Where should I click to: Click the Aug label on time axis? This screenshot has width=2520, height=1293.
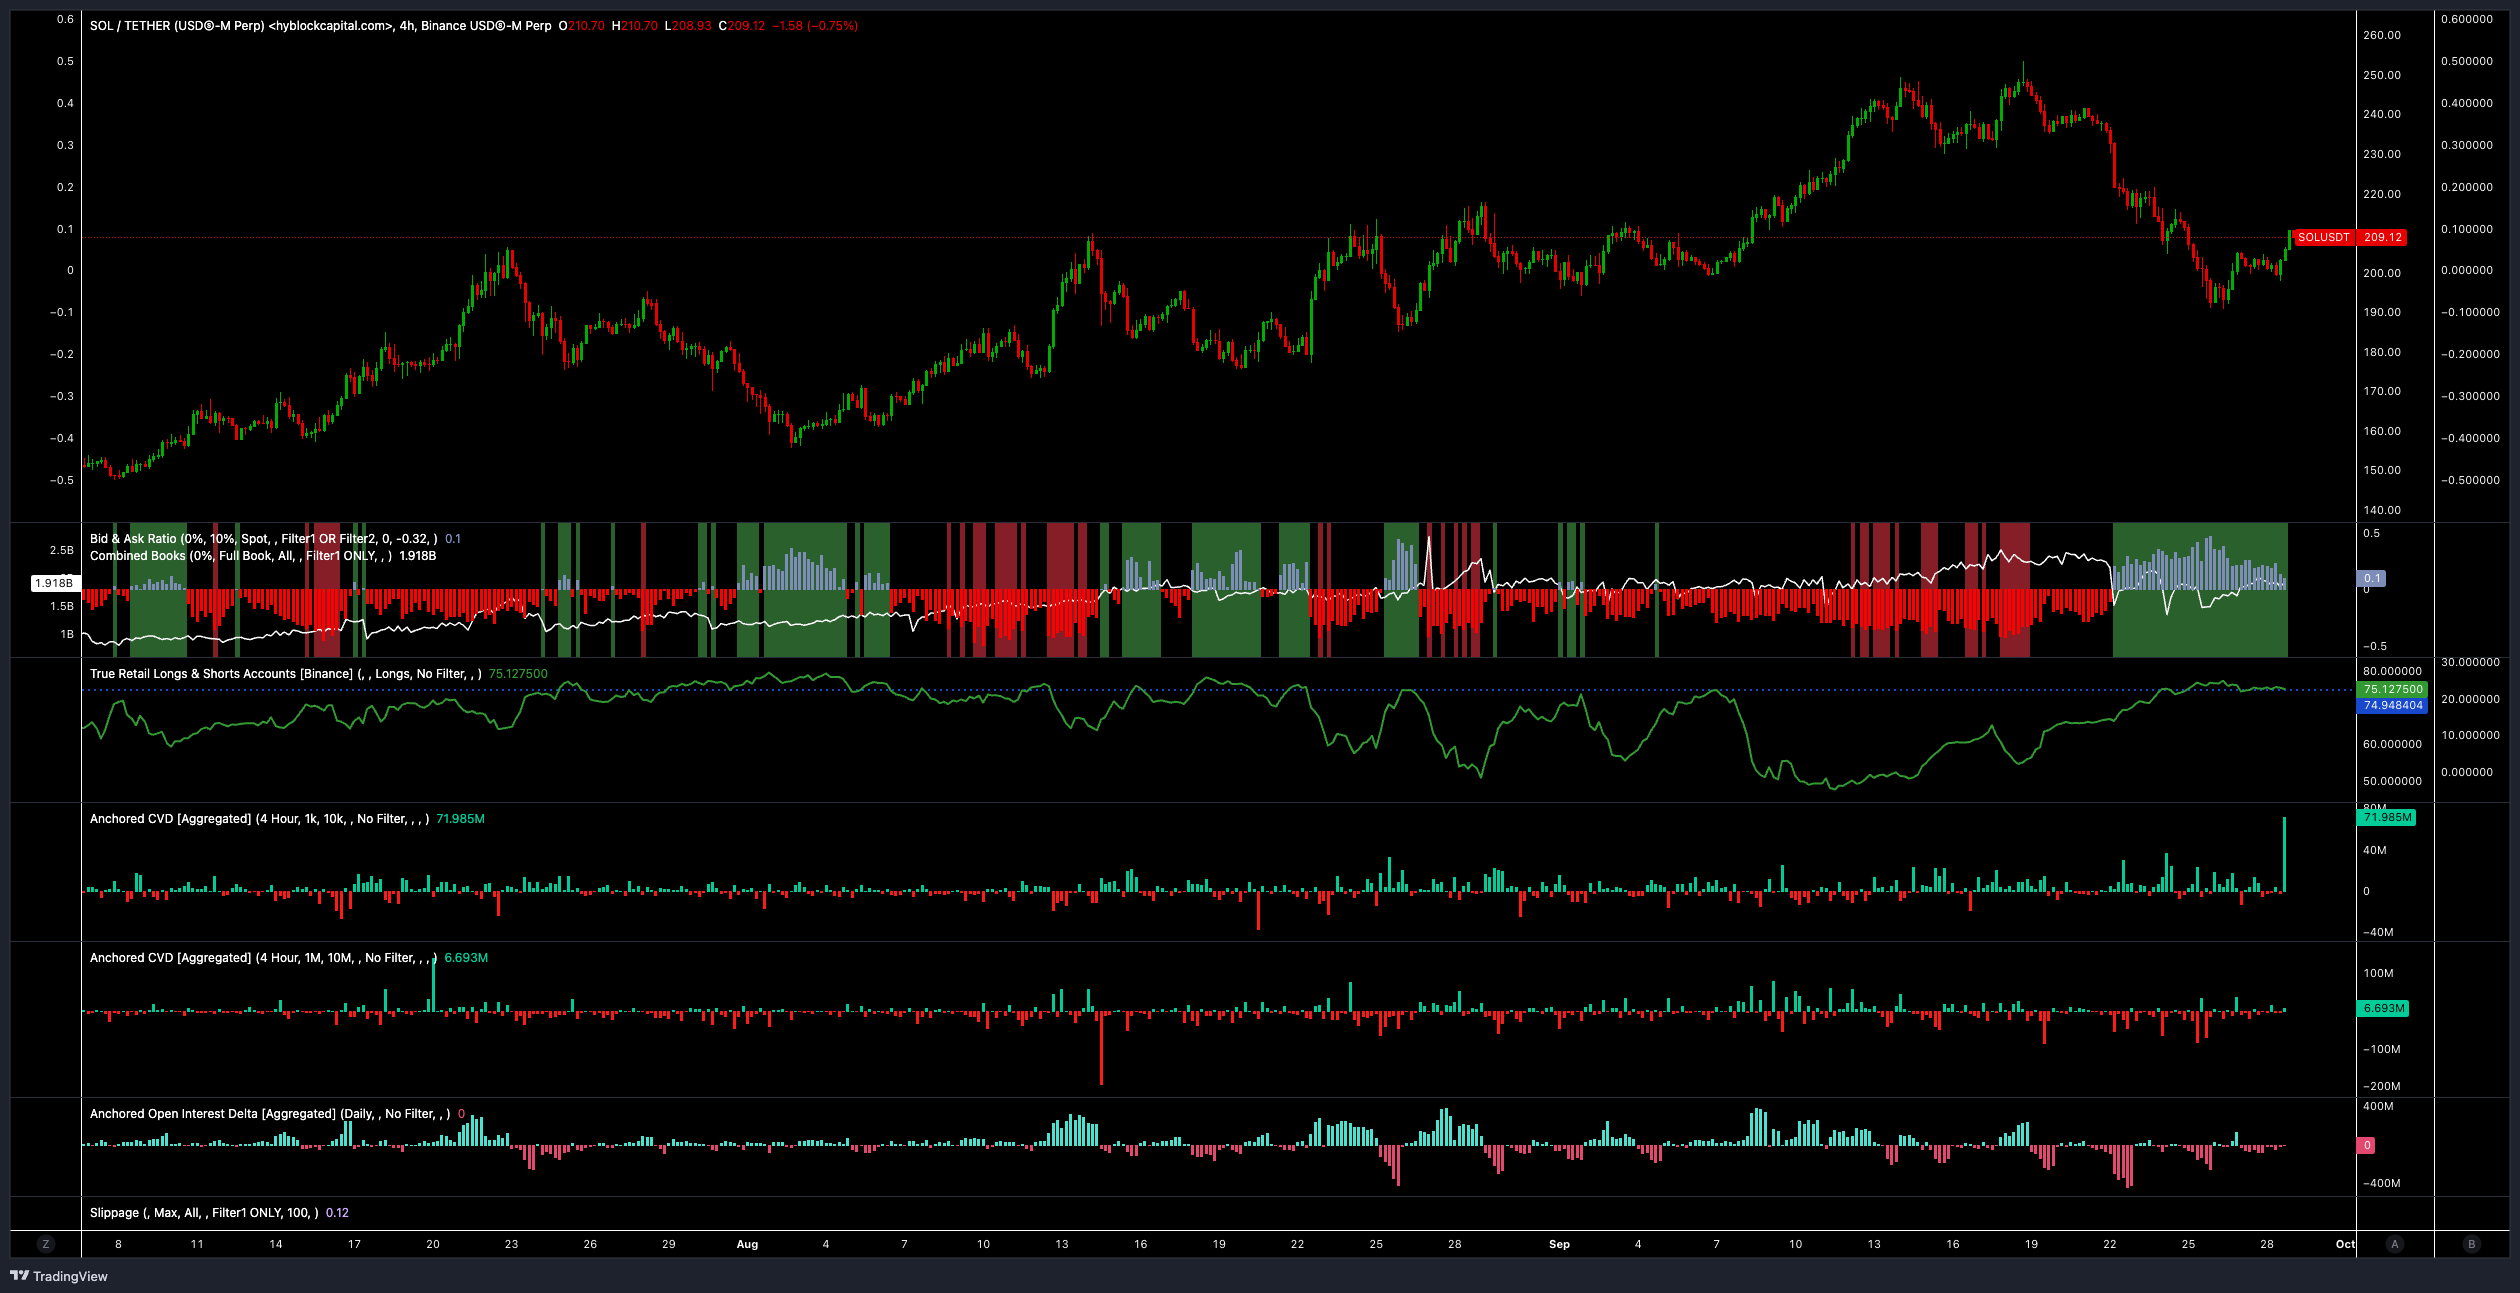747,1244
